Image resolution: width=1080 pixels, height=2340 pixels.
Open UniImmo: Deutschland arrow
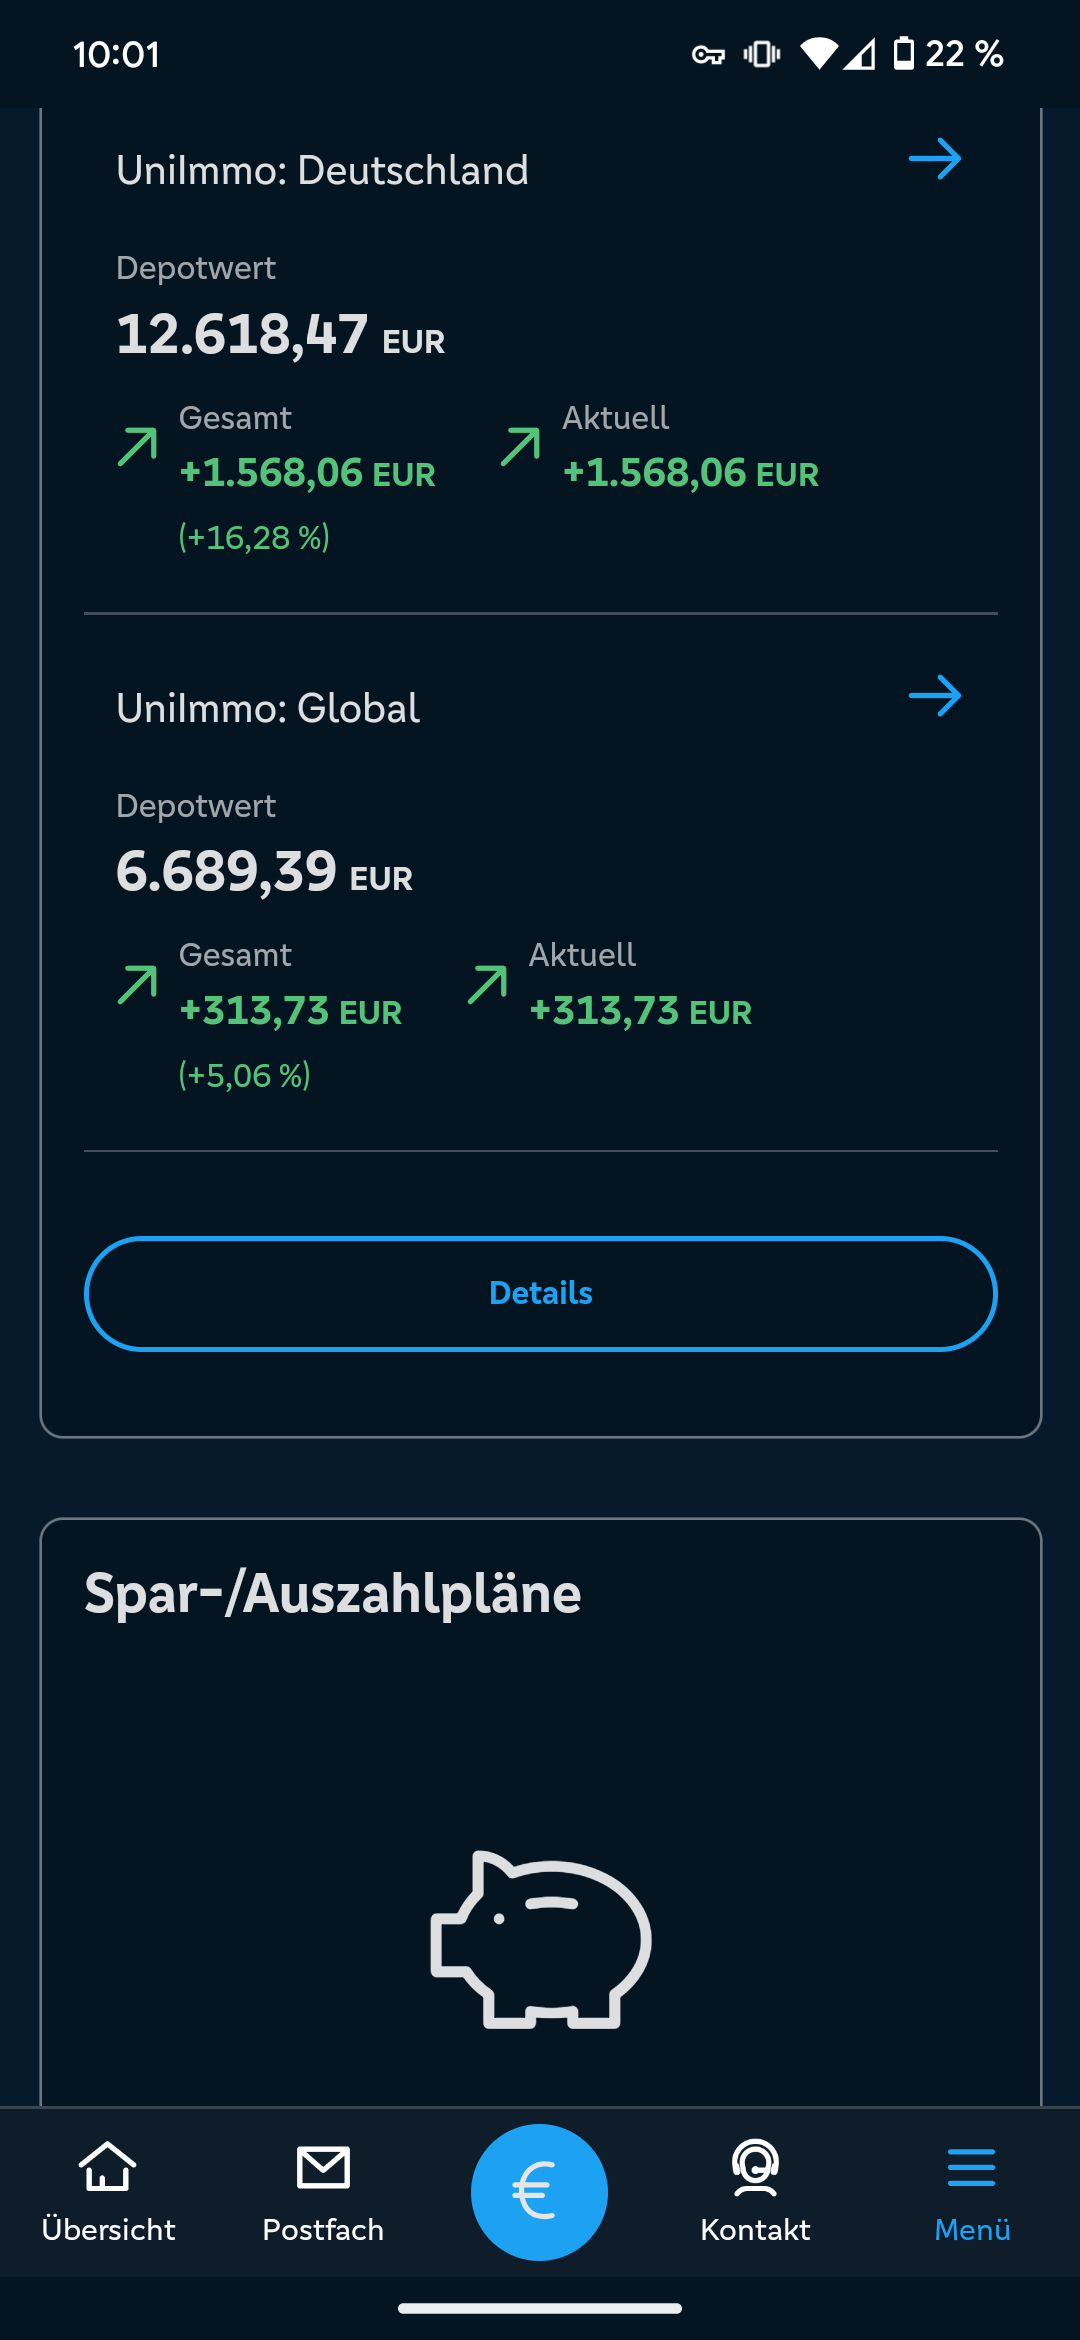(934, 160)
